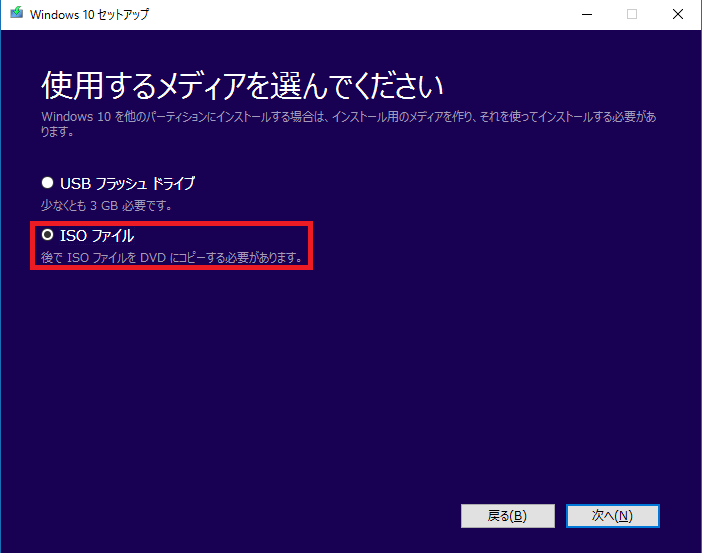Close the Windows 10 セットアップ window
Screen dimensions: 702x553
pos(678,14)
